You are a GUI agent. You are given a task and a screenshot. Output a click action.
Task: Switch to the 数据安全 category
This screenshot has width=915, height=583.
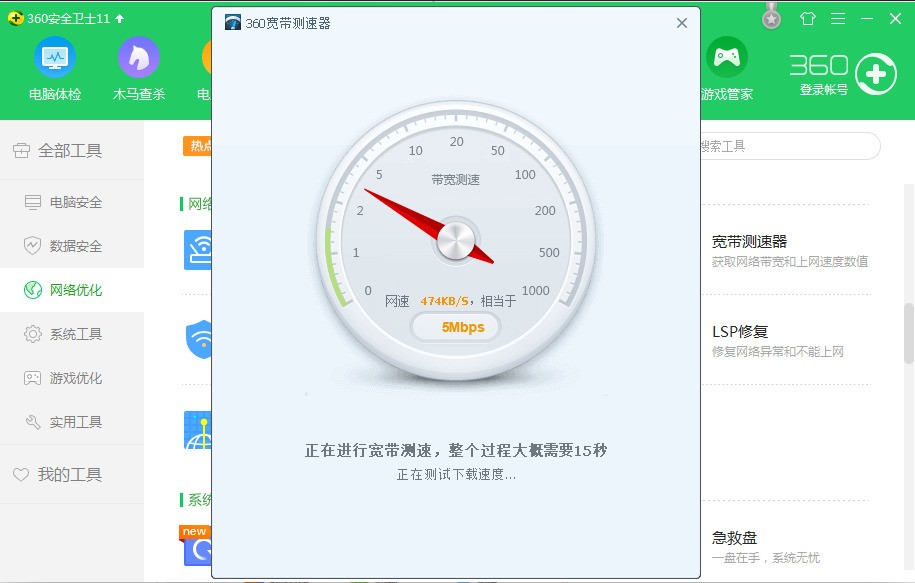coord(72,246)
